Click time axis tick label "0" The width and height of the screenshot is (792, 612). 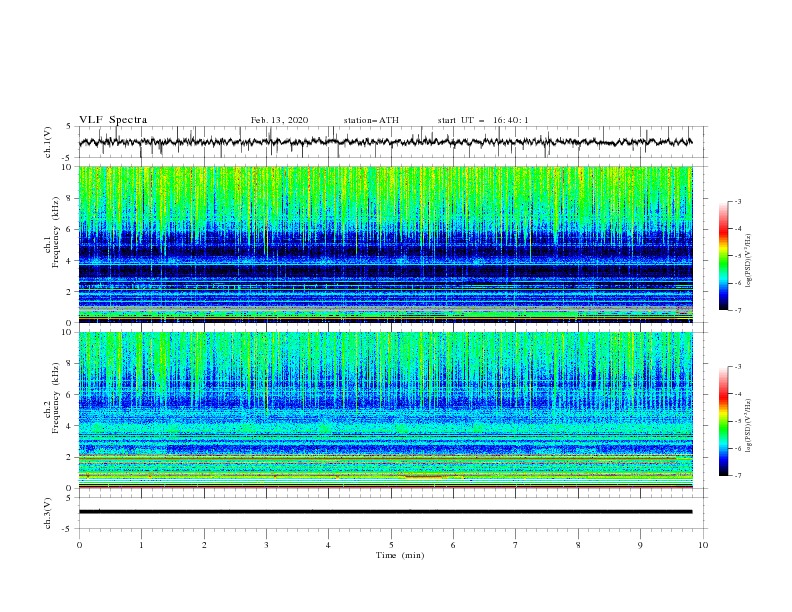tap(79, 545)
